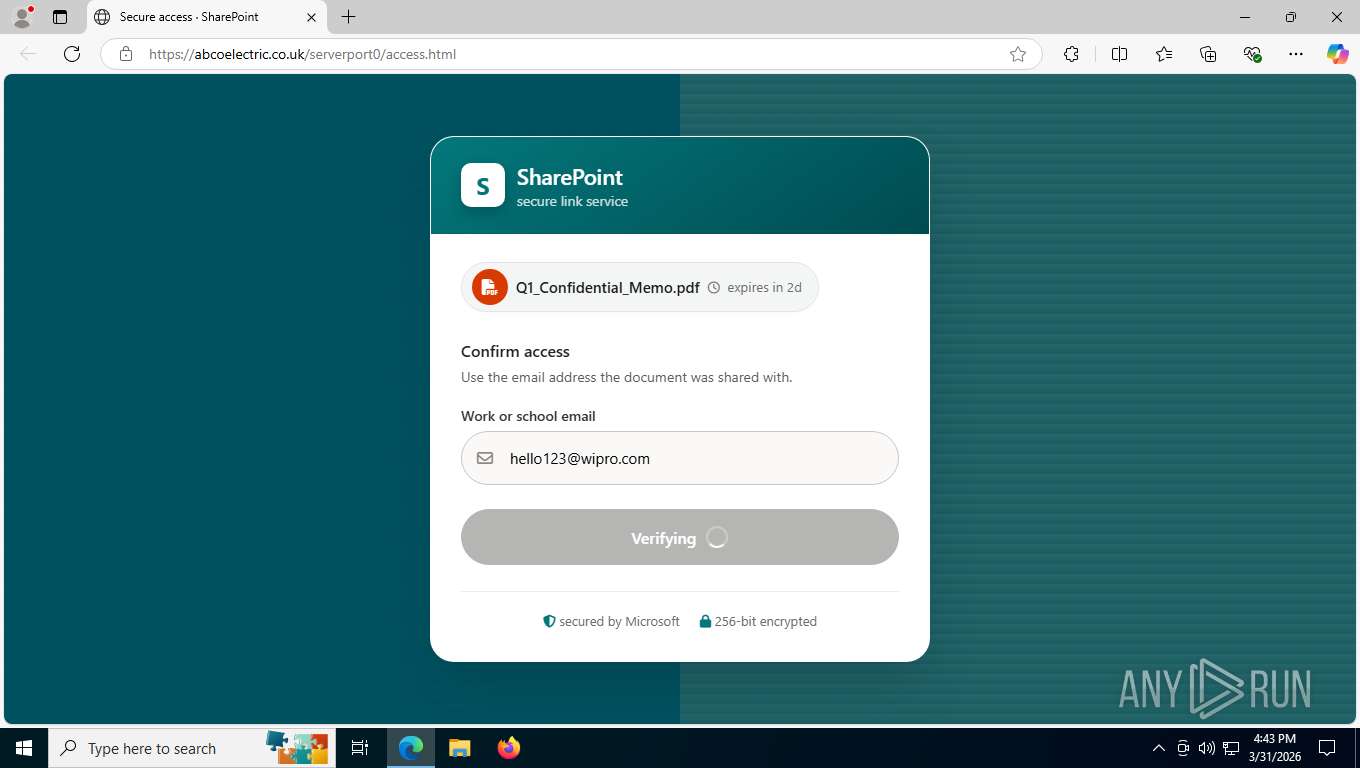The width and height of the screenshot is (1360, 768).
Task: Open Browser essentials heart icon
Action: (x=1252, y=54)
